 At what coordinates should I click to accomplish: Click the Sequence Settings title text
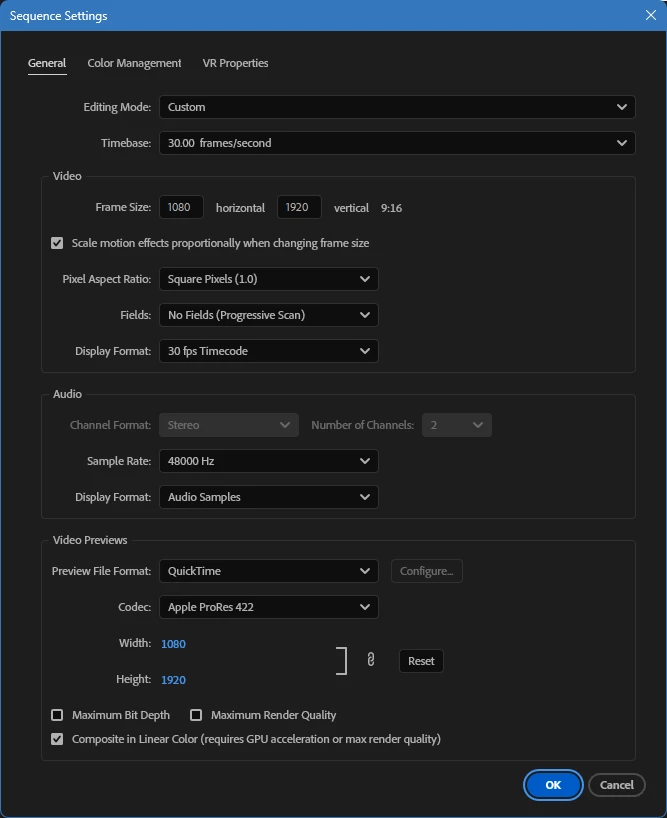click(58, 16)
